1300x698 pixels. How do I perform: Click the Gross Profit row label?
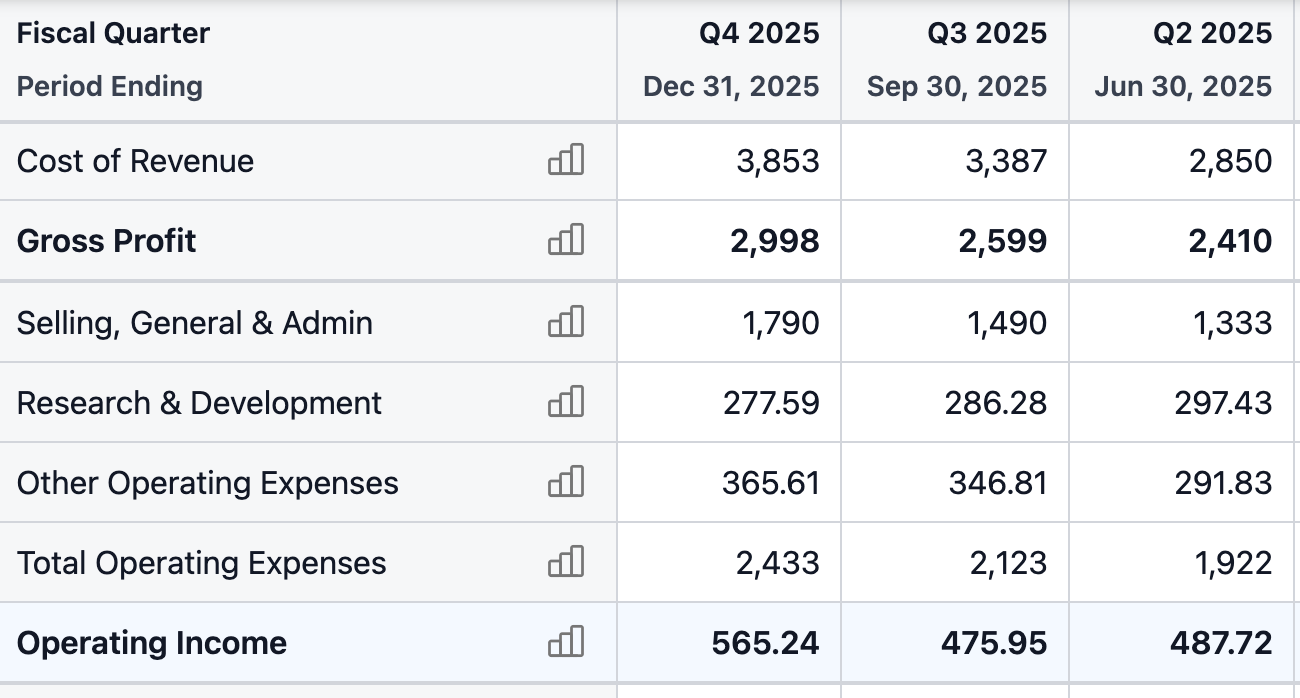click(107, 241)
